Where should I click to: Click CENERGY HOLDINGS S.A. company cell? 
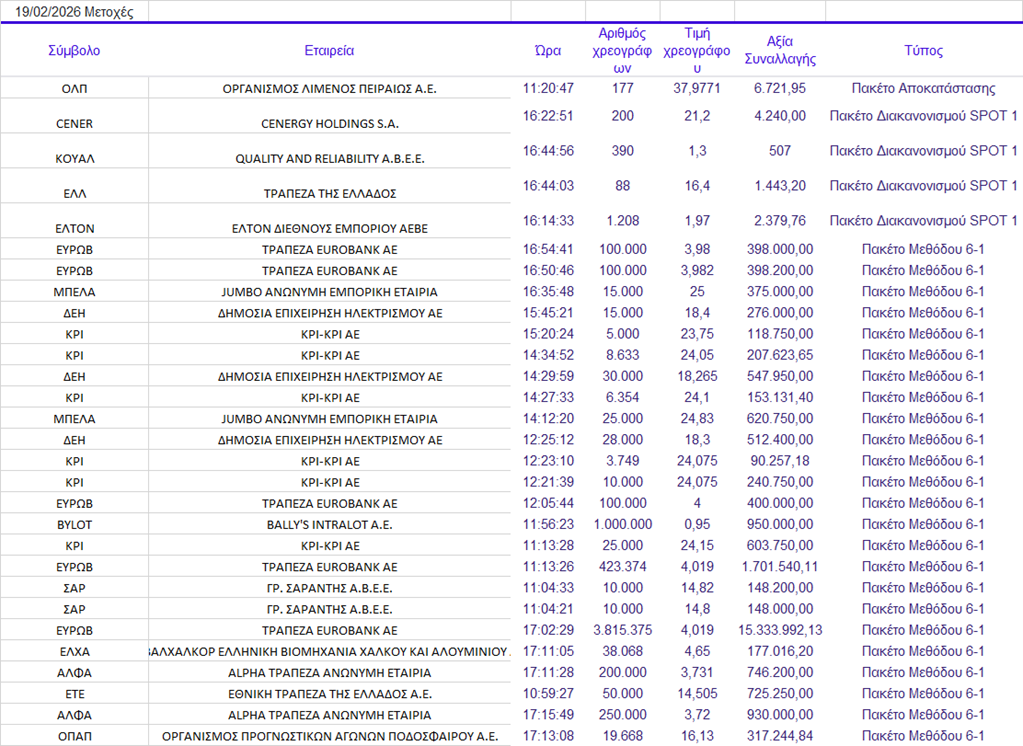pyautogui.click(x=329, y=123)
